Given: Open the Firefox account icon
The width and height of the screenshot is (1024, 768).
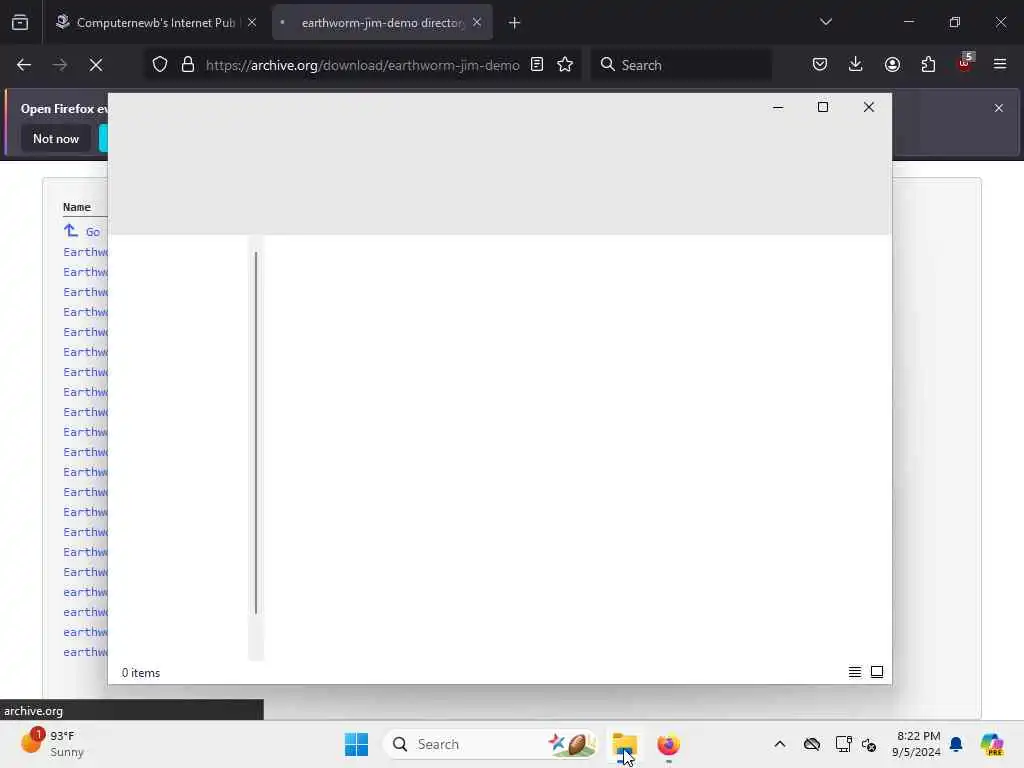Looking at the screenshot, I should (x=892, y=65).
